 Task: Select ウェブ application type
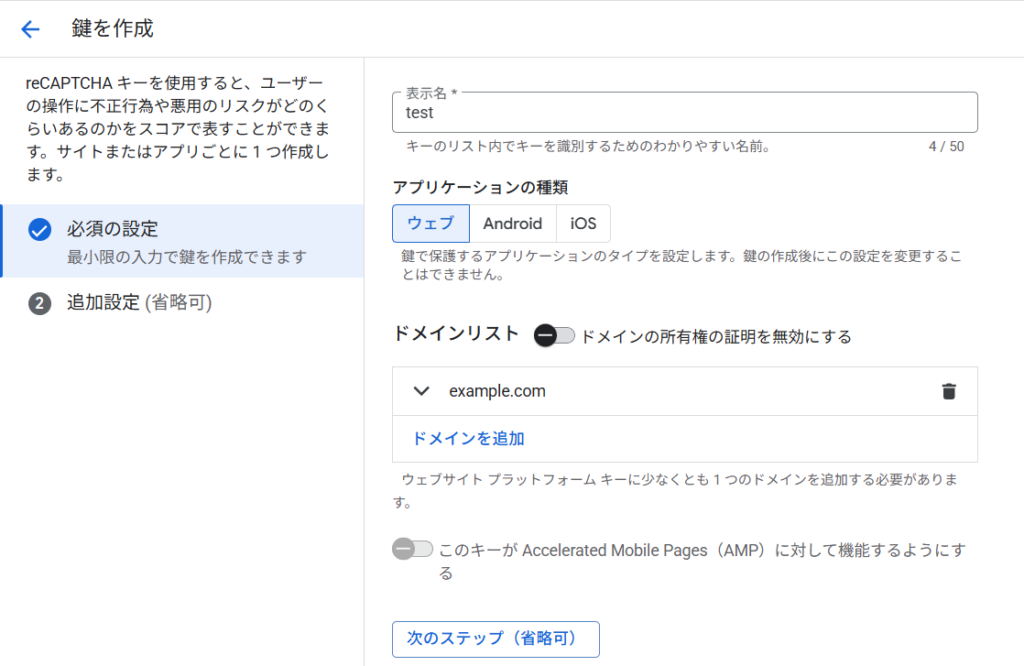coord(430,223)
